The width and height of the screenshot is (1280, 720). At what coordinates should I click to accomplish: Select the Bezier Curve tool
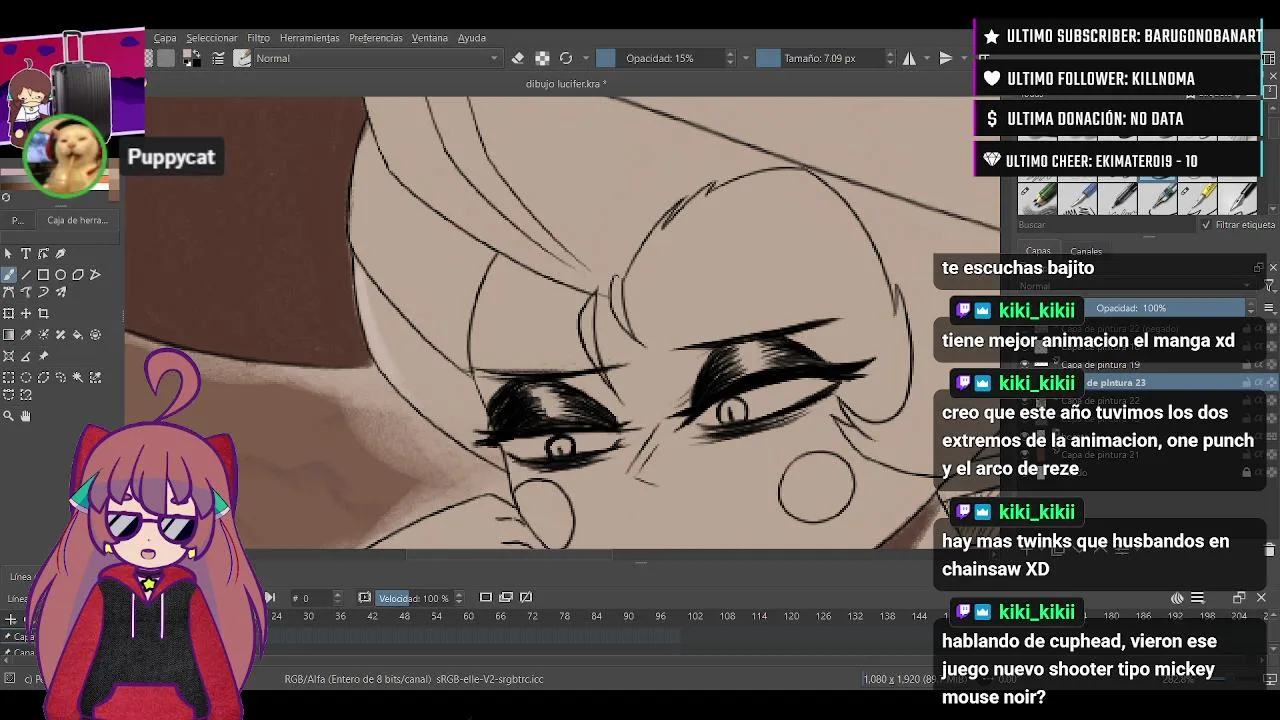(9, 292)
